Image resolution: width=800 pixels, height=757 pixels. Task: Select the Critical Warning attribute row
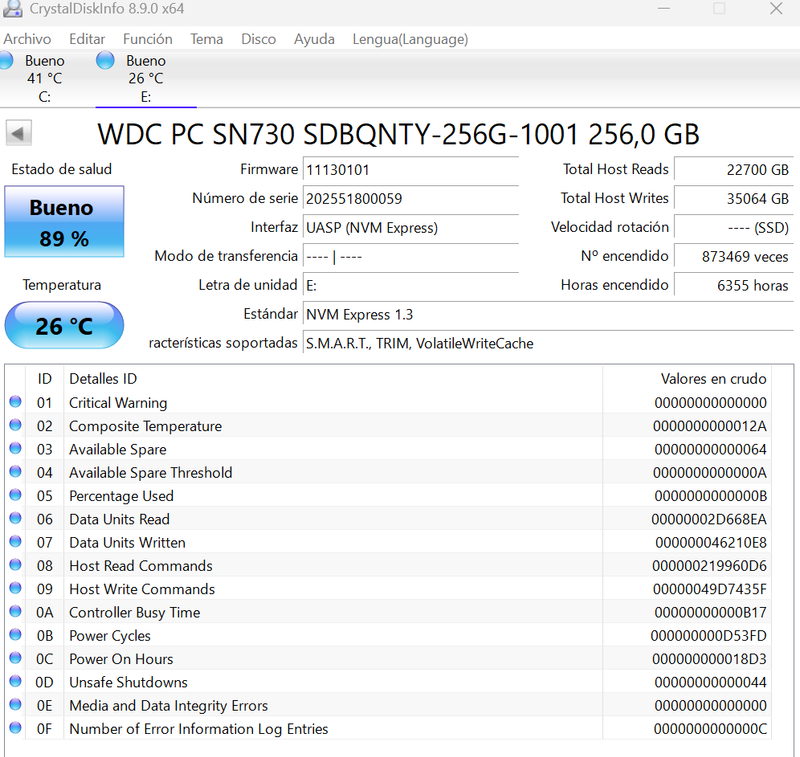click(388, 402)
